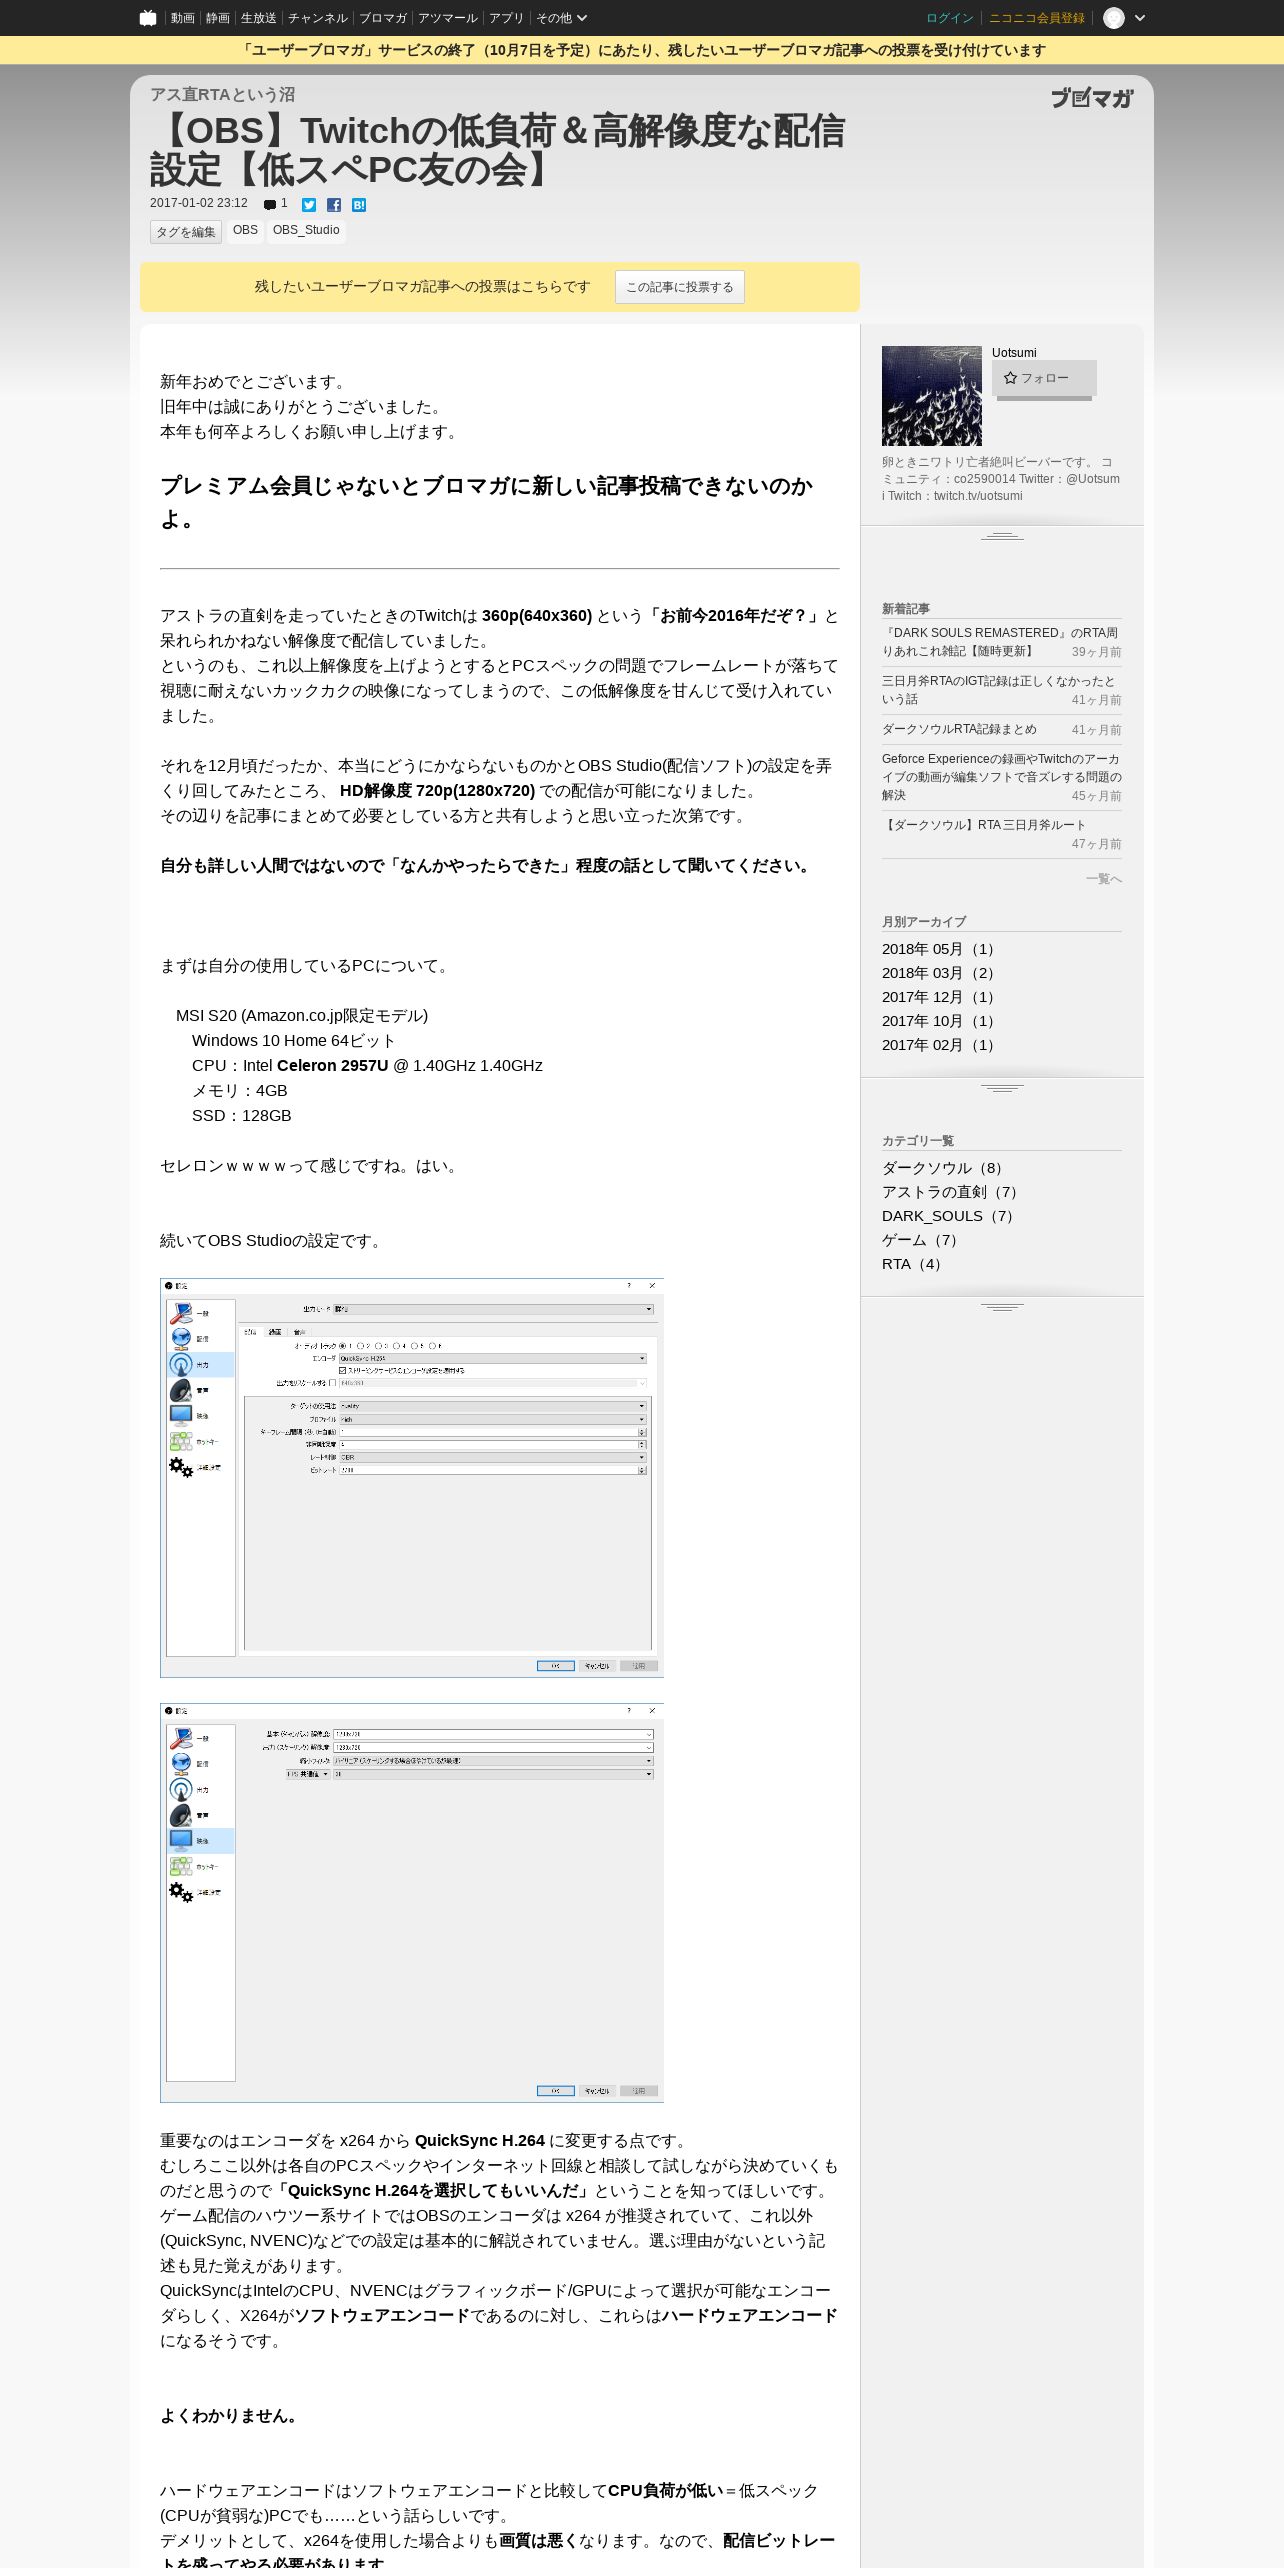The height and width of the screenshot is (2568, 1284).
Task: Open archive 2017年 10月
Action: click(x=940, y=1021)
